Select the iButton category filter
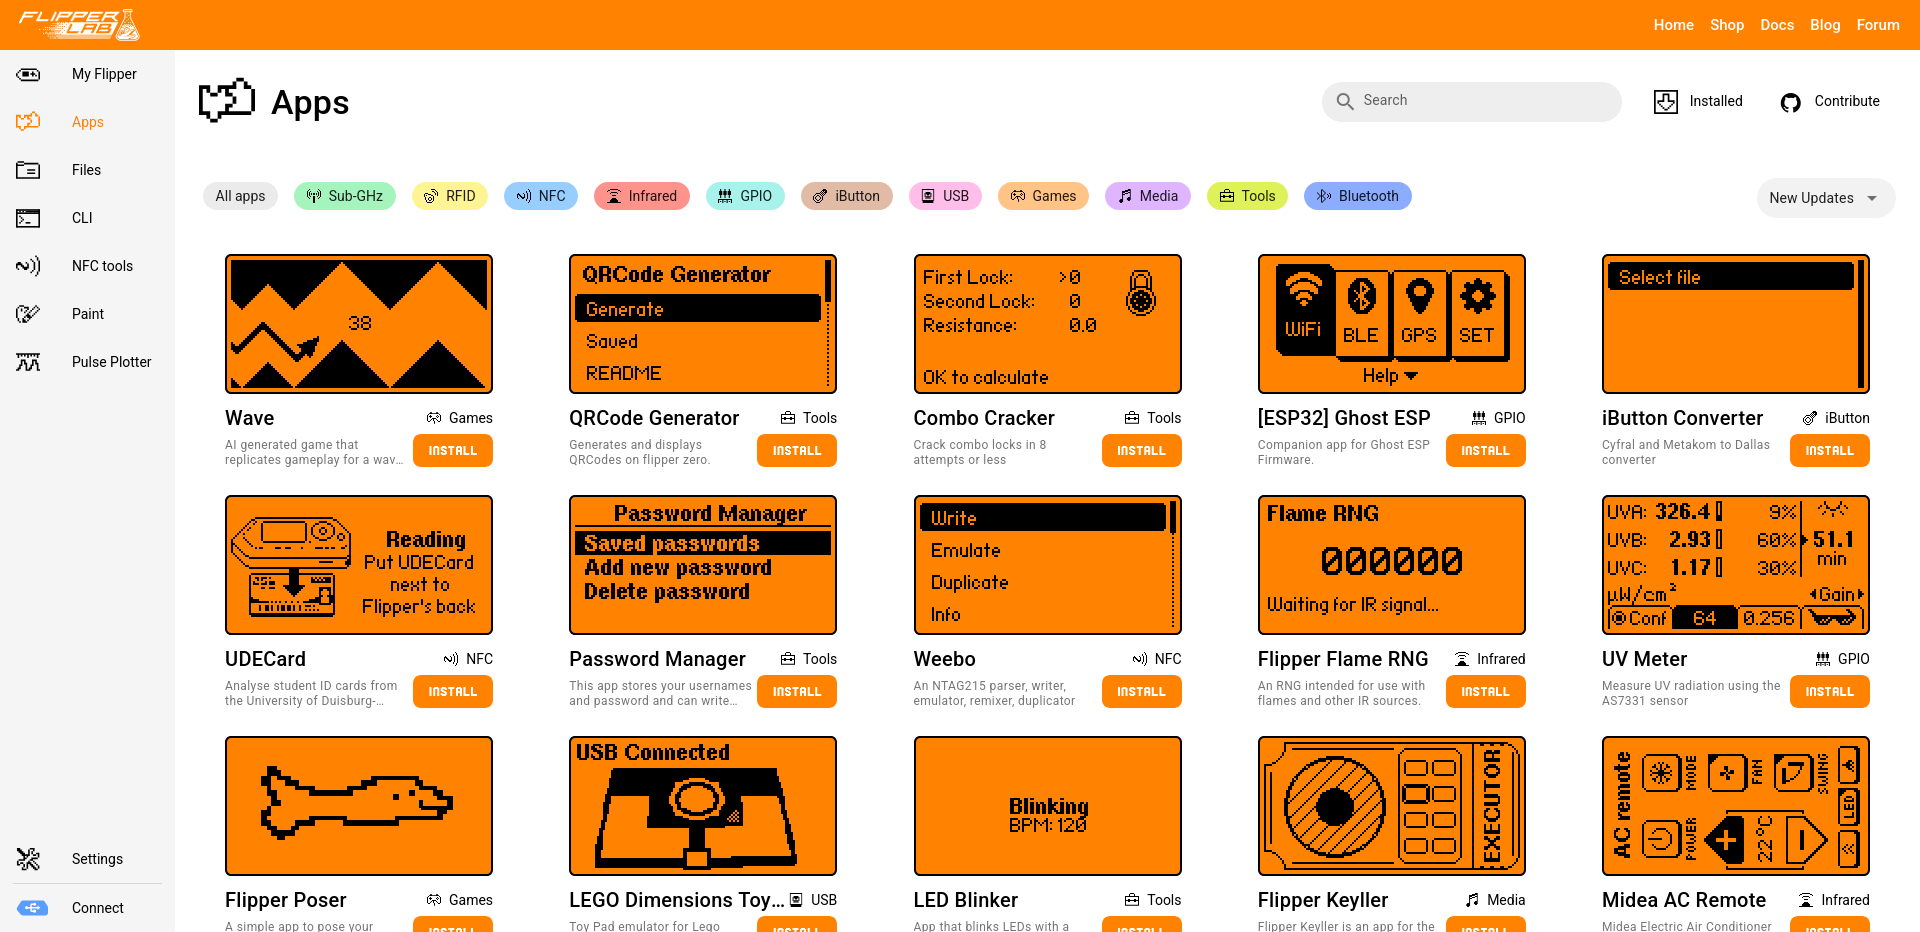This screenshot has height=932, width=1920. (847, 196)
